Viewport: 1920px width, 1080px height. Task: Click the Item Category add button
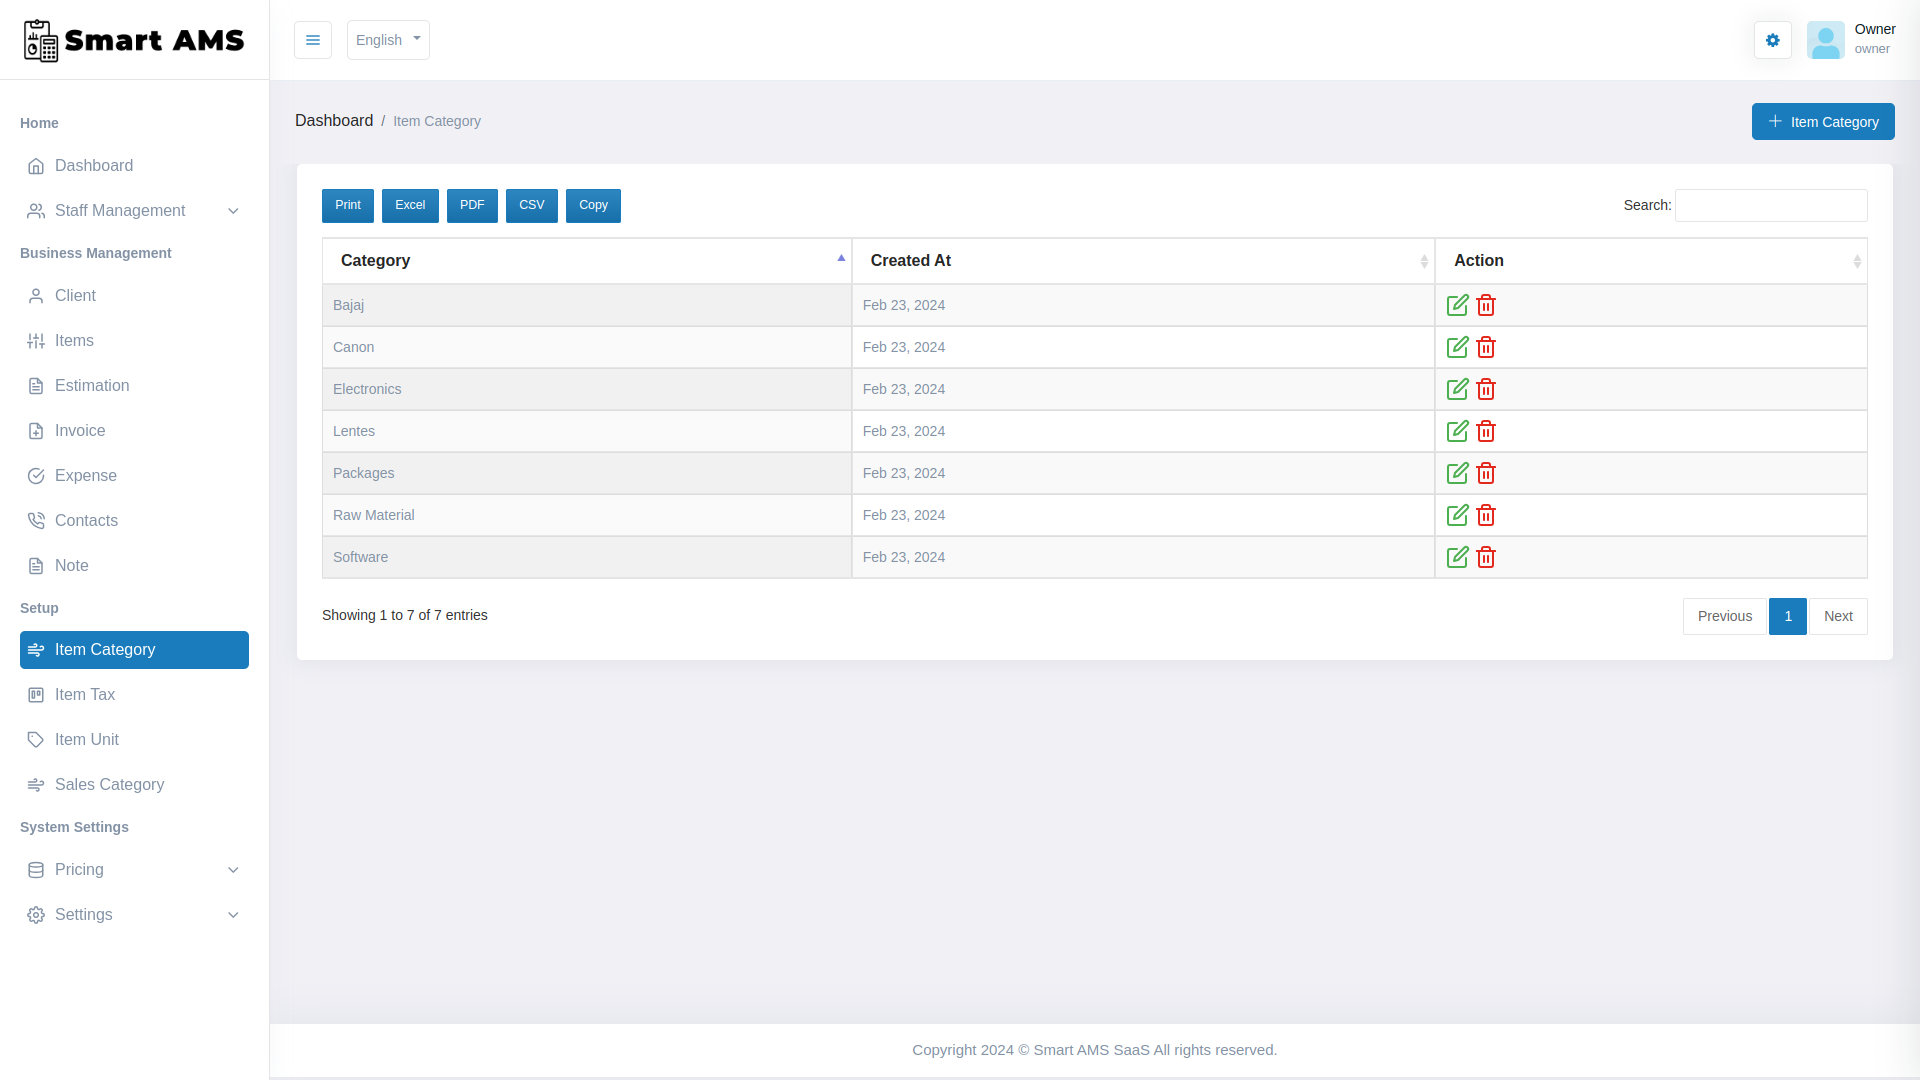point(1823,121)
